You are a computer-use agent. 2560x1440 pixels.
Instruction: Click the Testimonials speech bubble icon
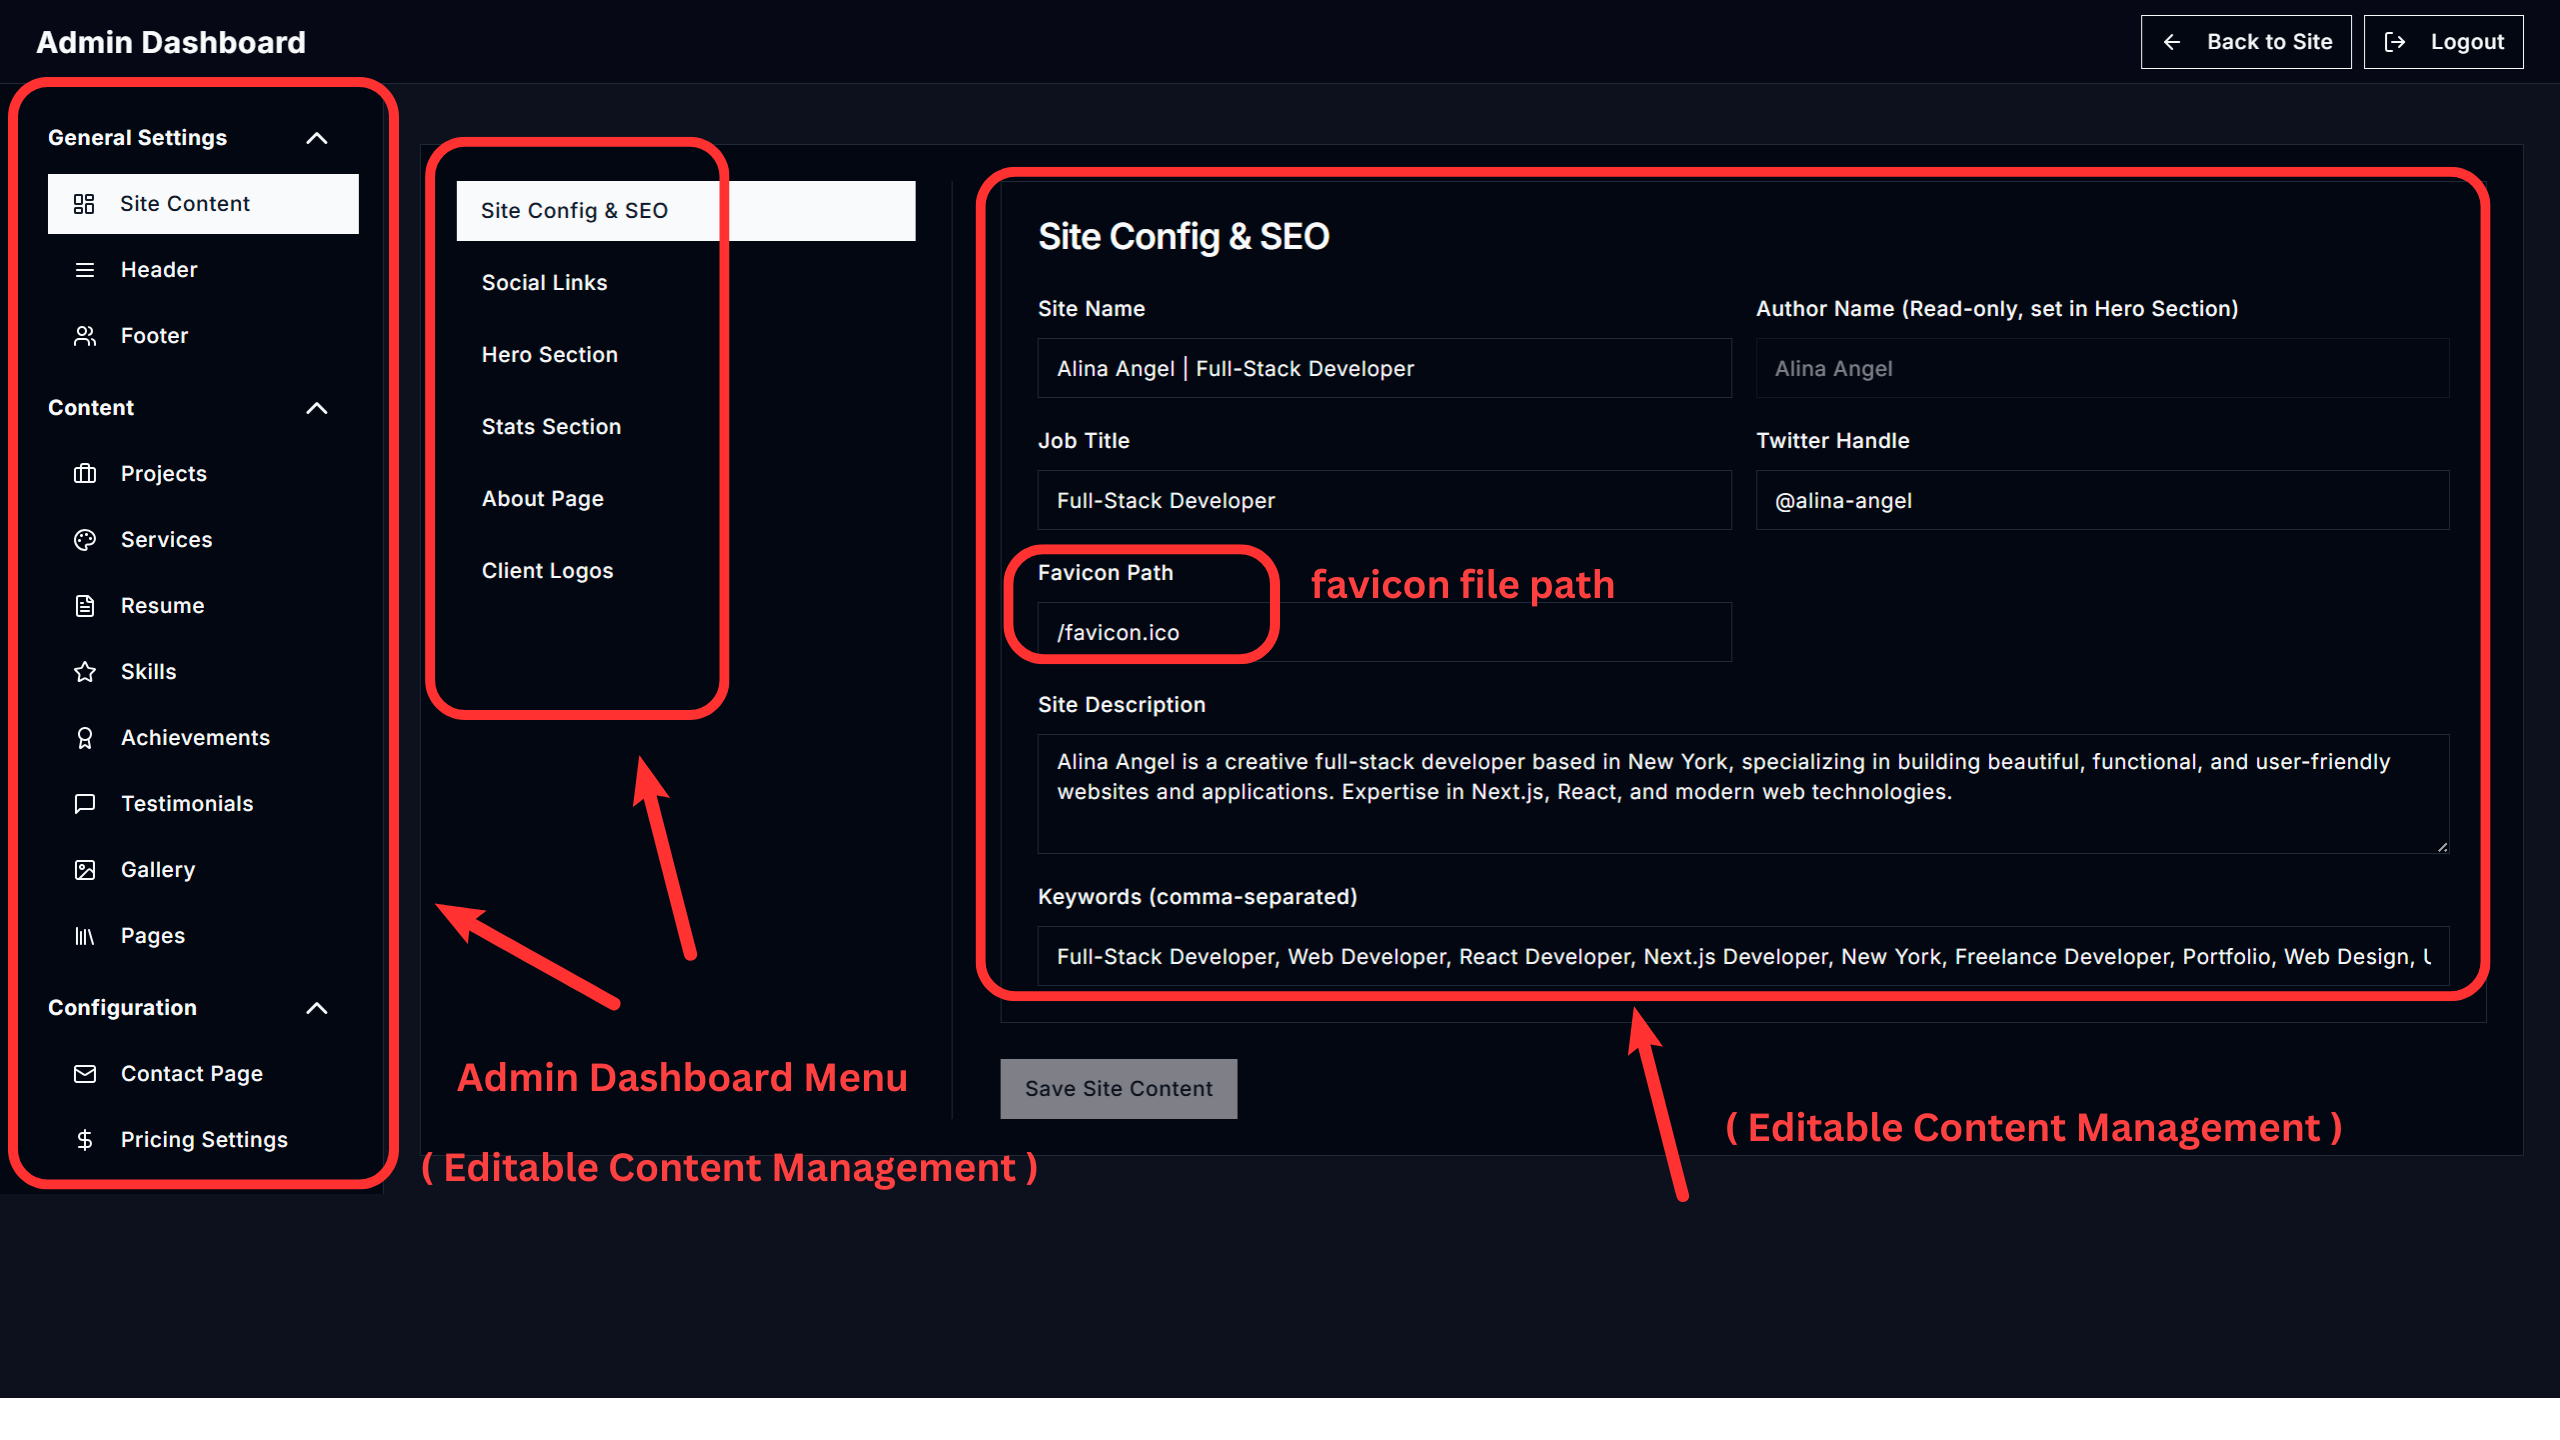point(85,803)
